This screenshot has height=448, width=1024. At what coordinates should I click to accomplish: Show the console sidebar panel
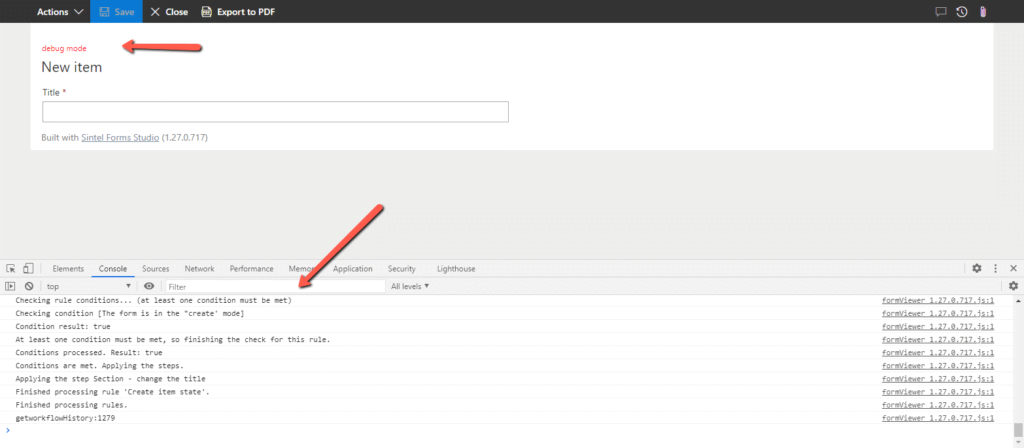click(x=10, y=286)
